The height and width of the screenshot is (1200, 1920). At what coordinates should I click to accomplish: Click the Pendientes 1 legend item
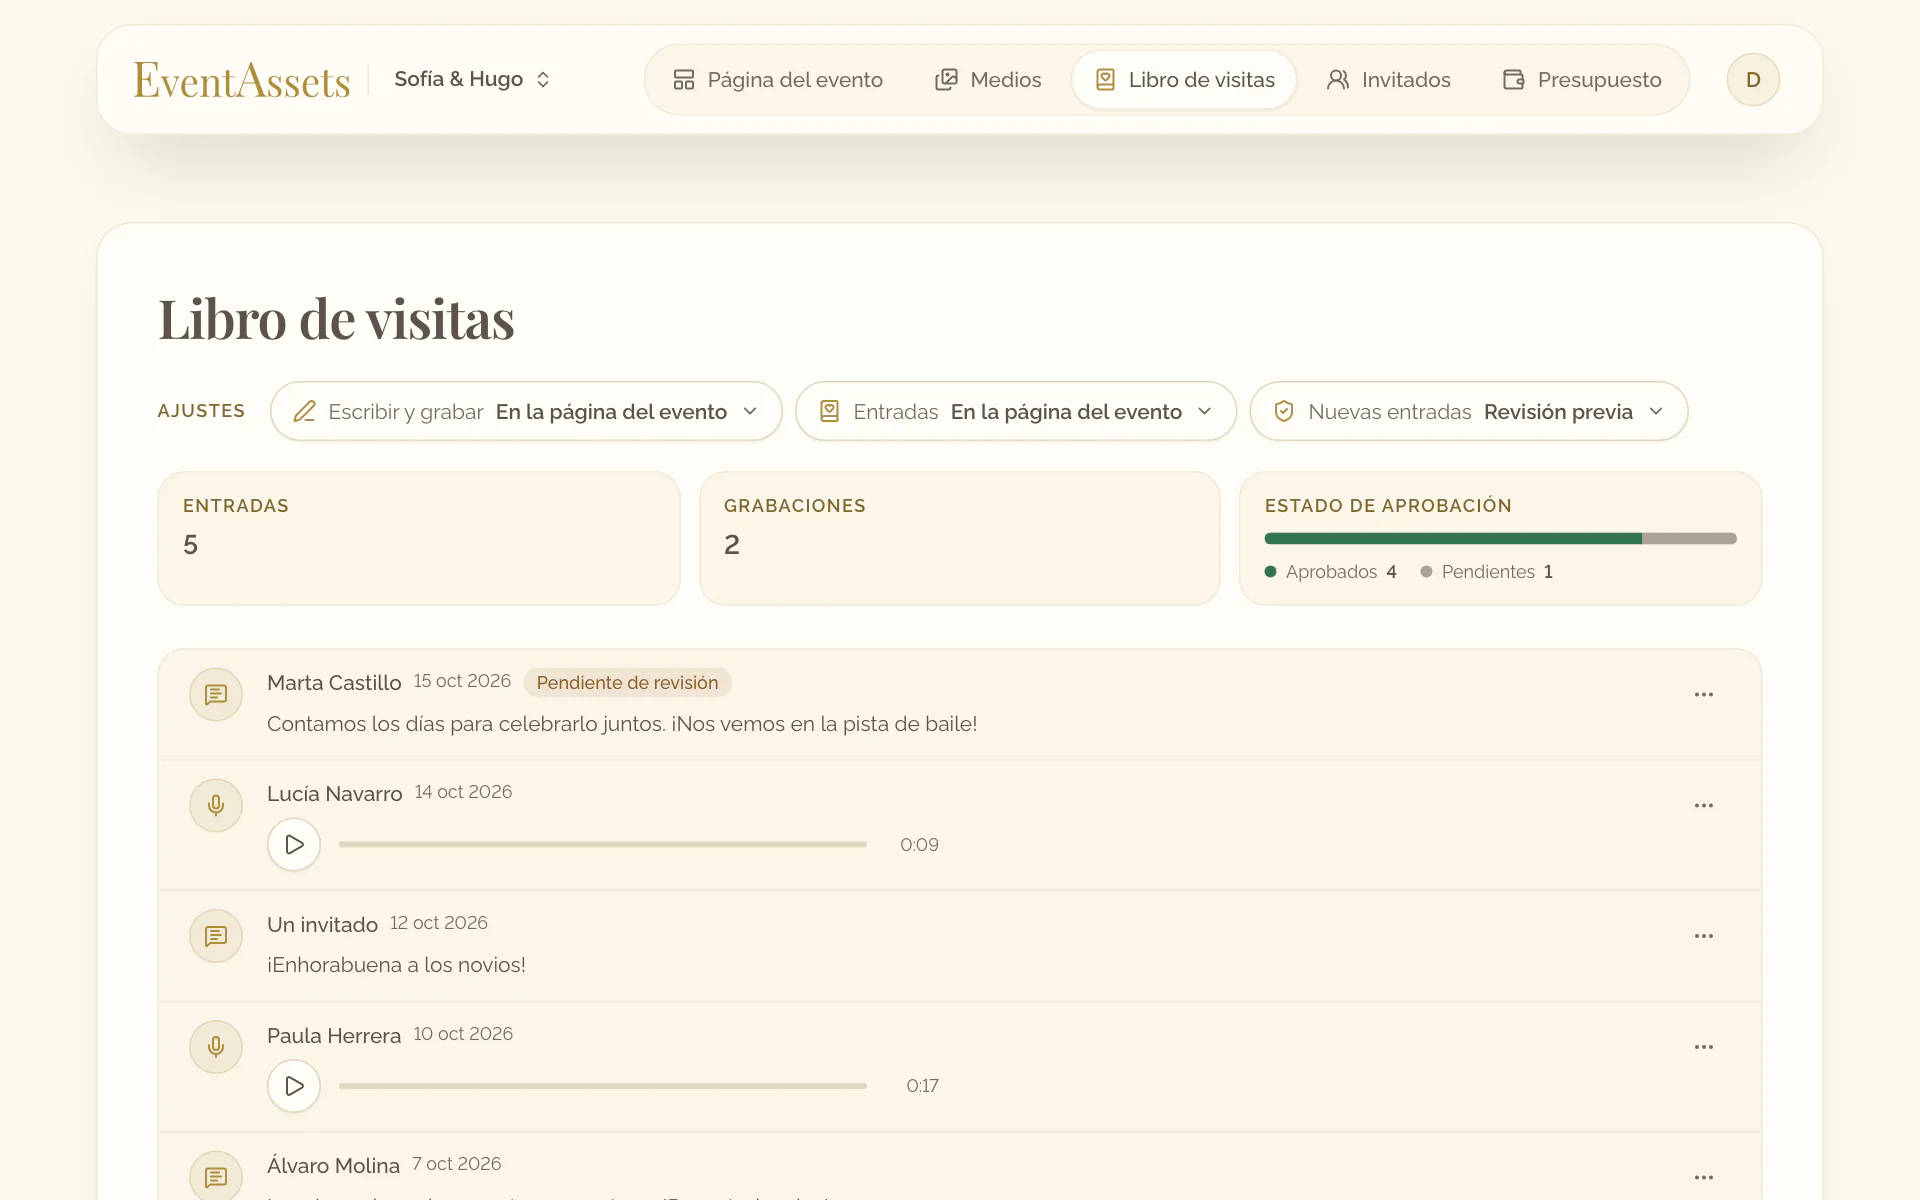(1487, 572)
